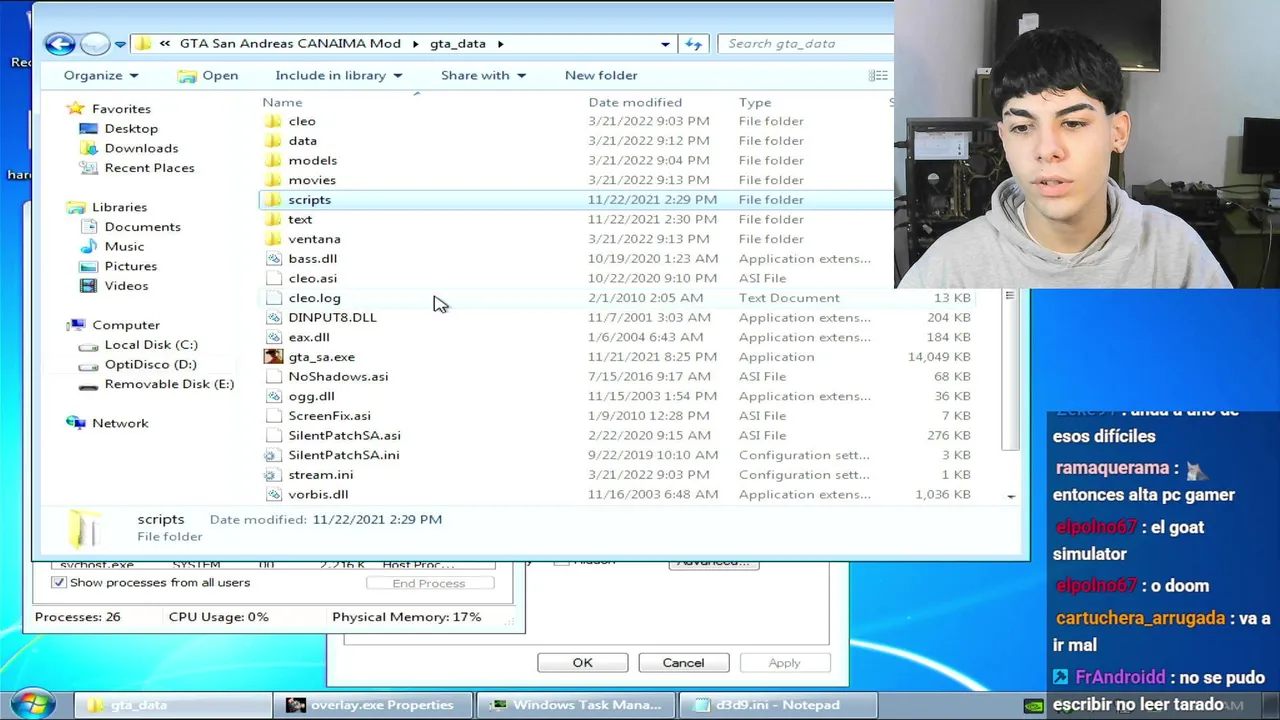Screen dimensions: 1280x720
Task: Click the Windows Start orb
Action: tap(32, 704)
